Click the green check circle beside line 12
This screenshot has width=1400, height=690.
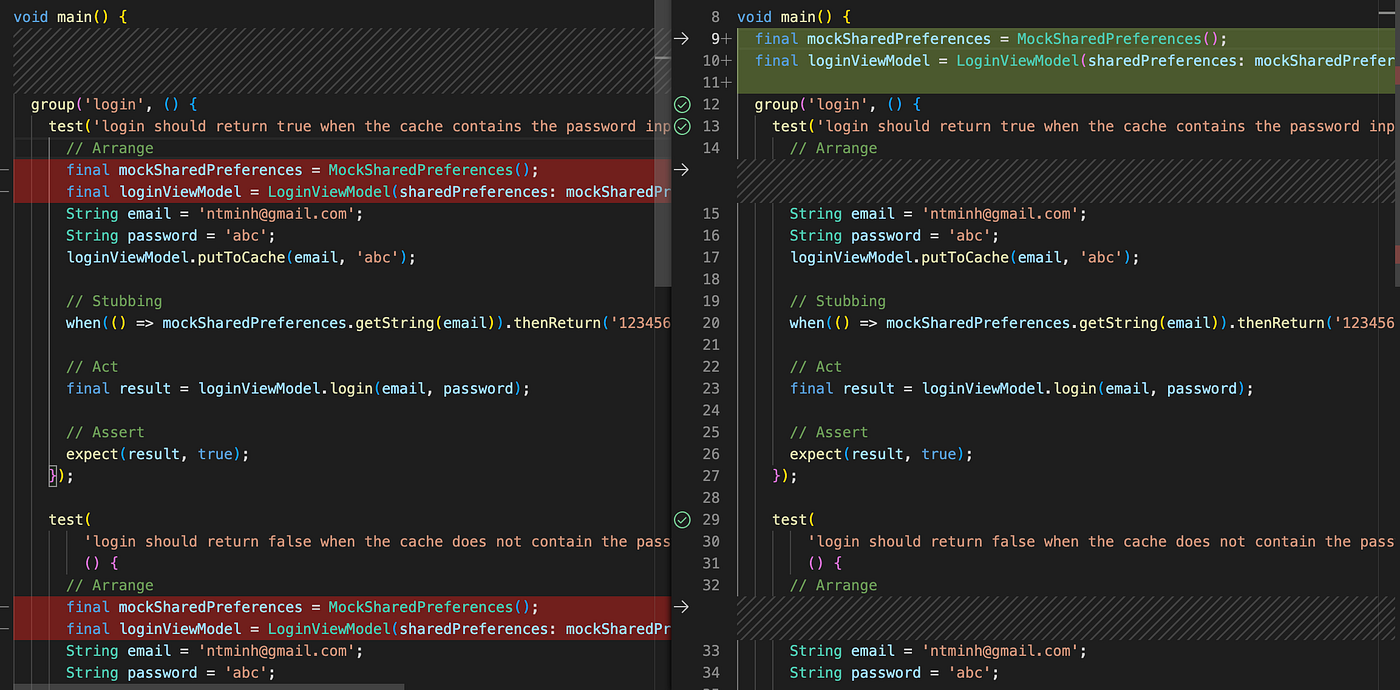(682, 104)
